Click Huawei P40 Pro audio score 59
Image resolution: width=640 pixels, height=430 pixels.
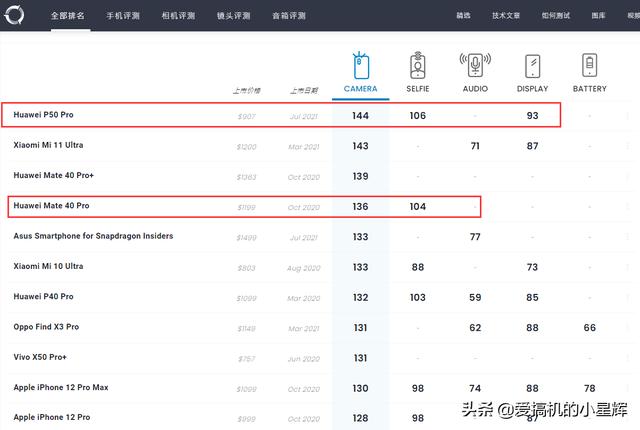(475, 297)
